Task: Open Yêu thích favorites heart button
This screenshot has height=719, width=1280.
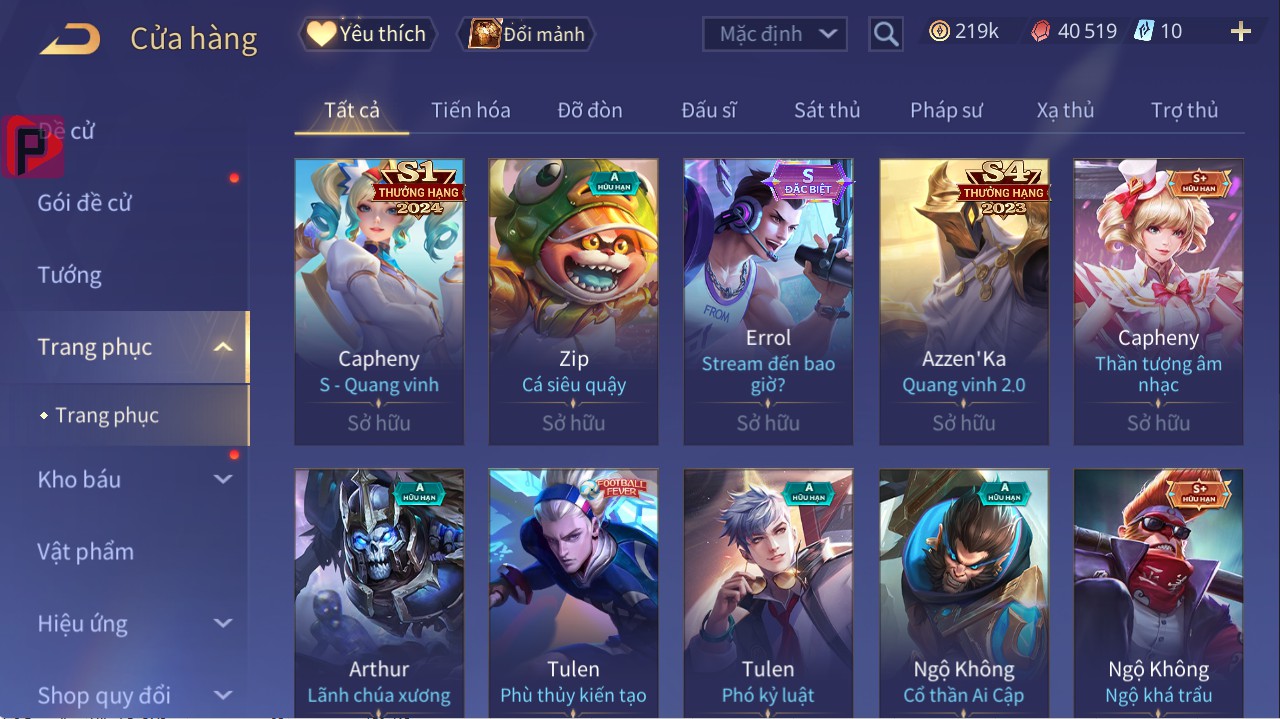Action: pyautogui.click(x=368, y=34)
